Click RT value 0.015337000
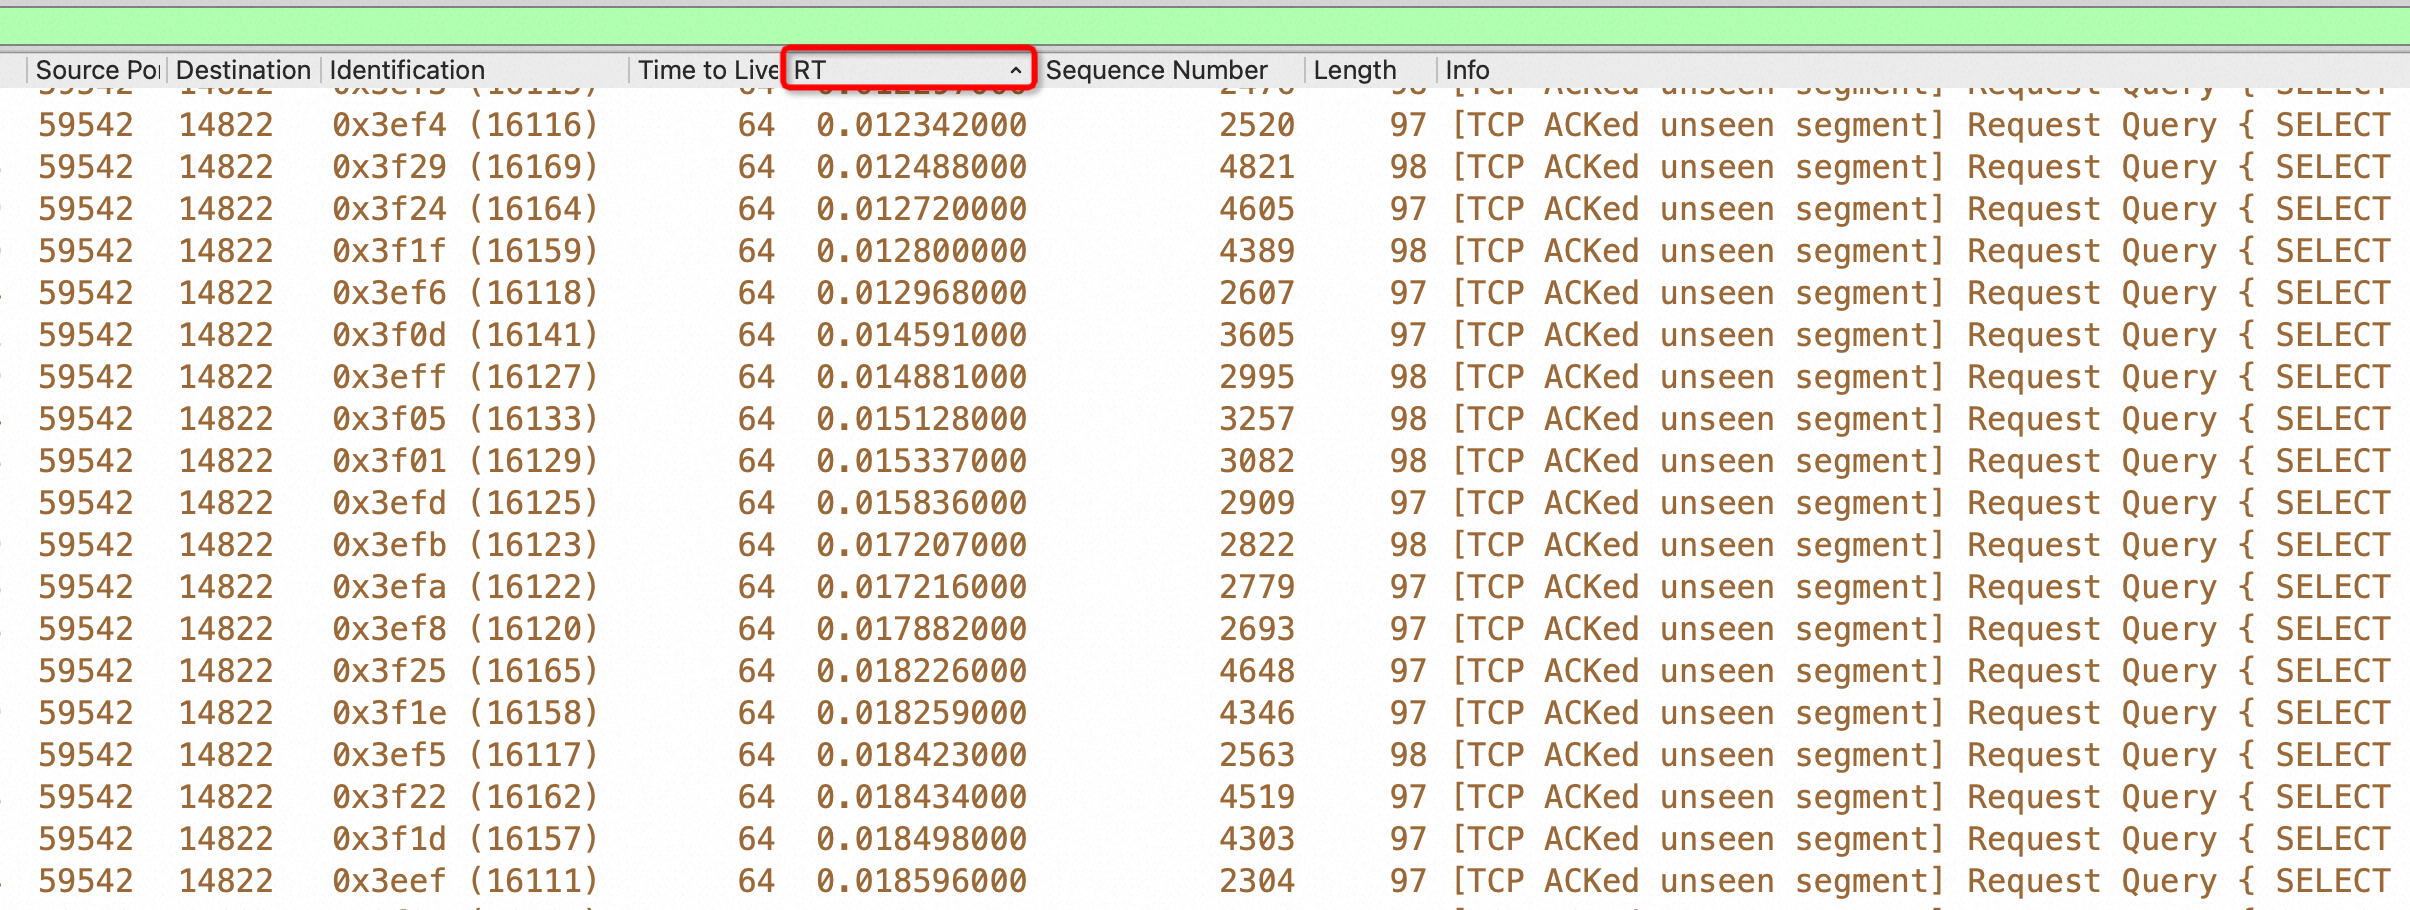Screen dimensions: 2410x910 point(922,461)
